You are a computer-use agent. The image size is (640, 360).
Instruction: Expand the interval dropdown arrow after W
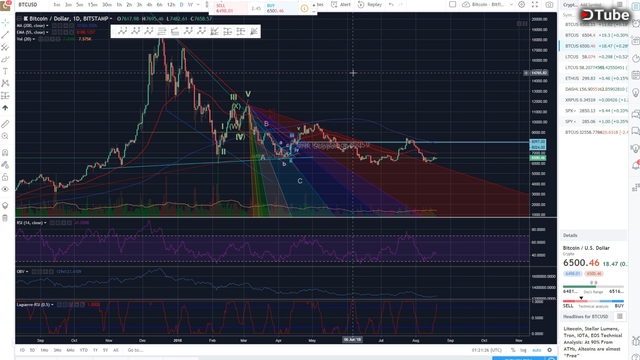198,4
